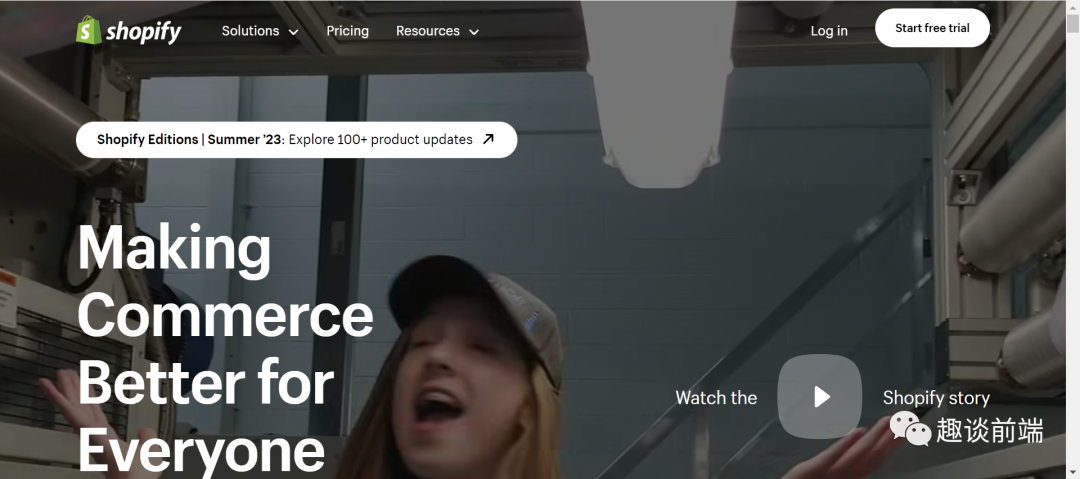Click the WeChat watermark icon
1080x479 pixels.
(x=909, y=428)
